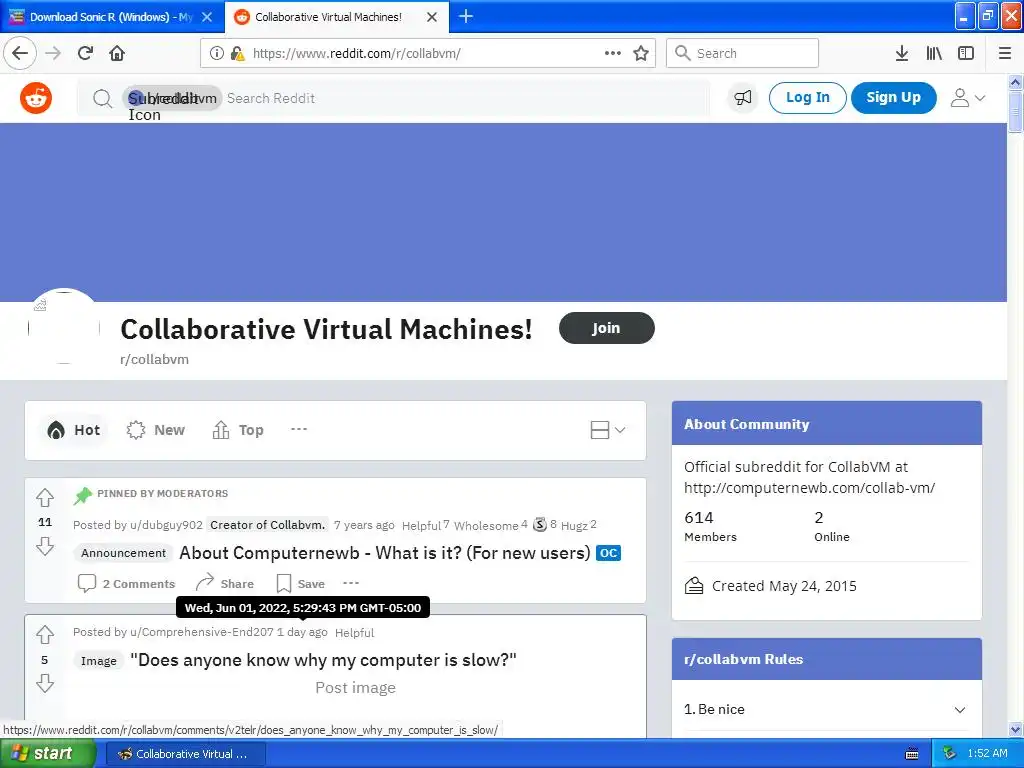Select the Collaborative Virtual Machines browser tab
Viewport: 1024px width, 768px height.
[328, 17]
